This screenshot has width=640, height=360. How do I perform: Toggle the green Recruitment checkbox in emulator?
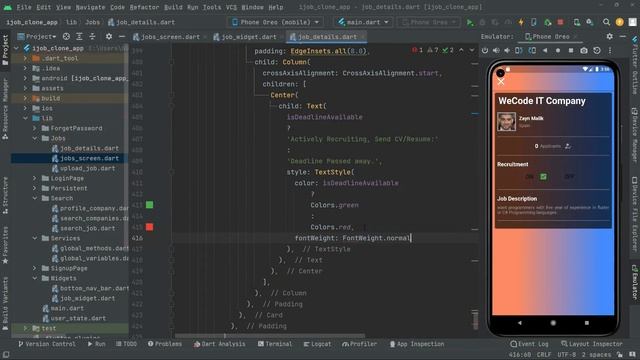click(543, 177)
